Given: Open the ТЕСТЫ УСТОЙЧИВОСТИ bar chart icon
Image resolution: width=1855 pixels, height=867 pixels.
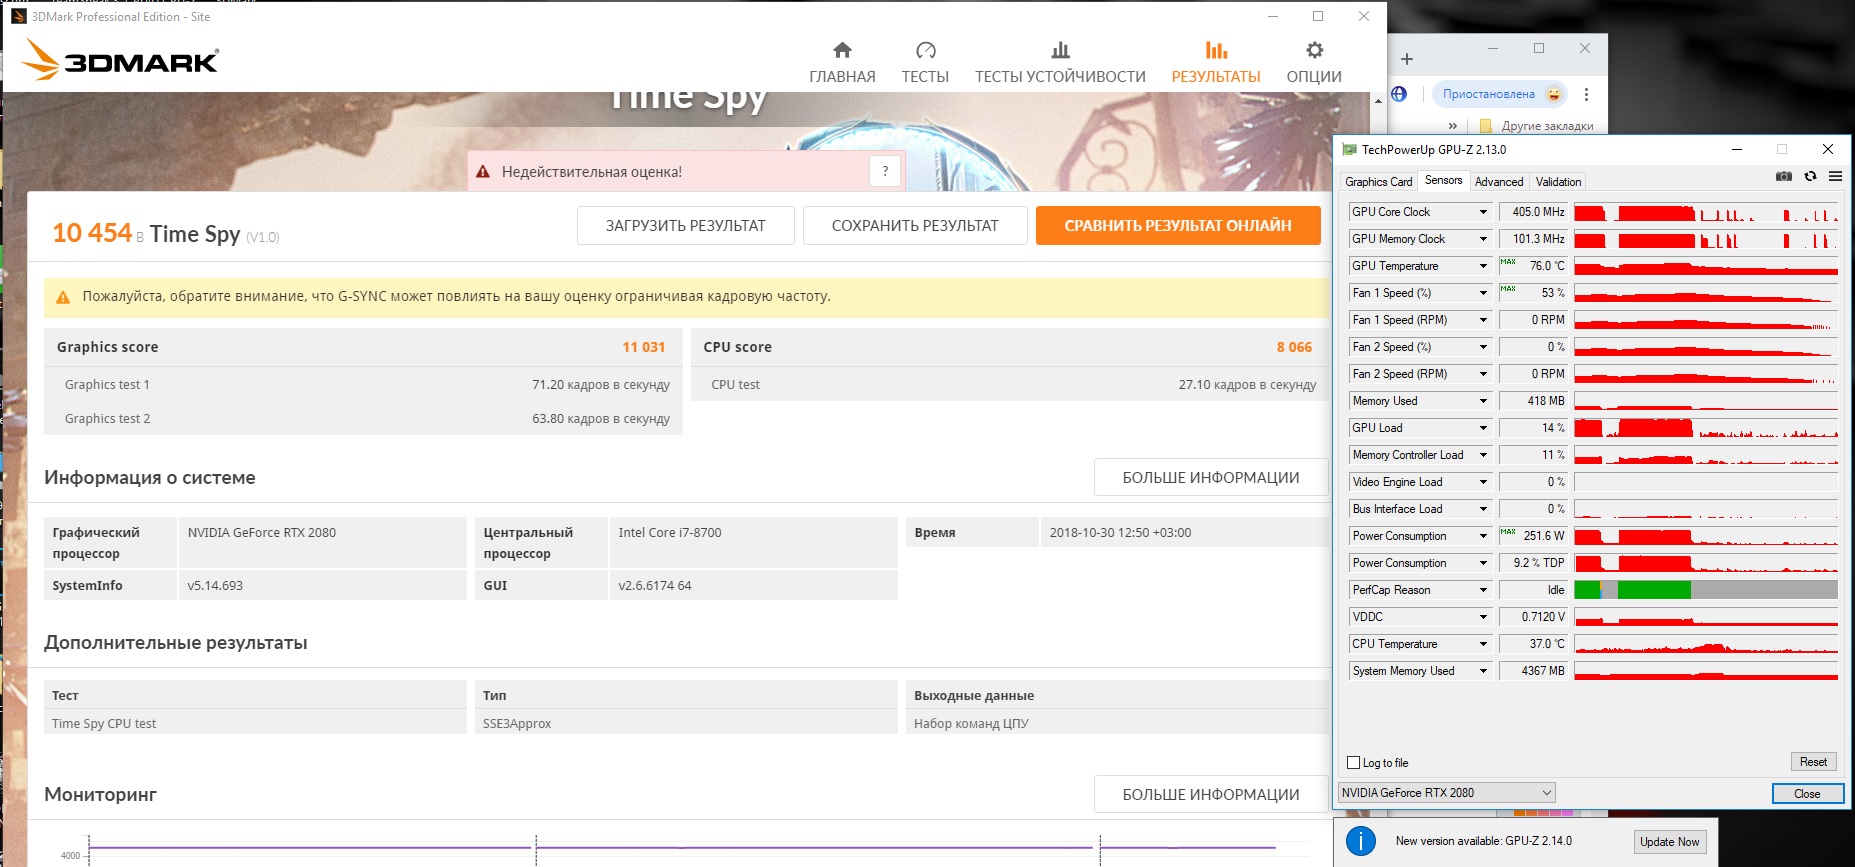Looking at the screenshot, I should tap(1060, 50).
